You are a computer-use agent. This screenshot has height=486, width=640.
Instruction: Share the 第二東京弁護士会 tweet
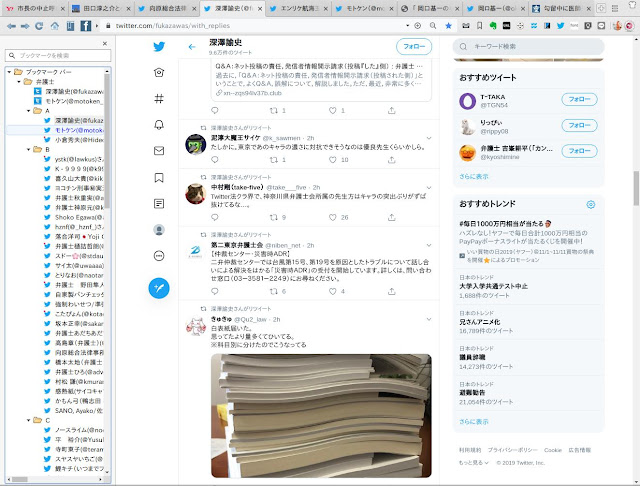pos(391,291)
